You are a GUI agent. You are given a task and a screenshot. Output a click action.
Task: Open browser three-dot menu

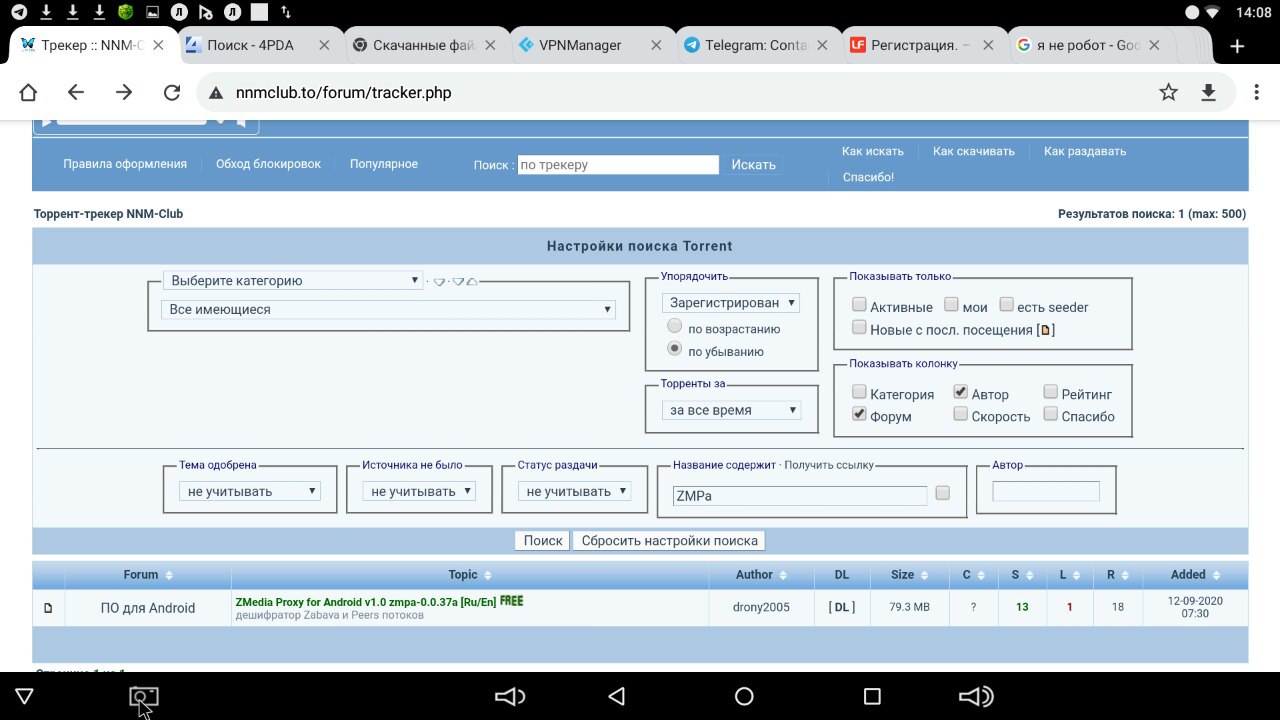pos(1257,92)
